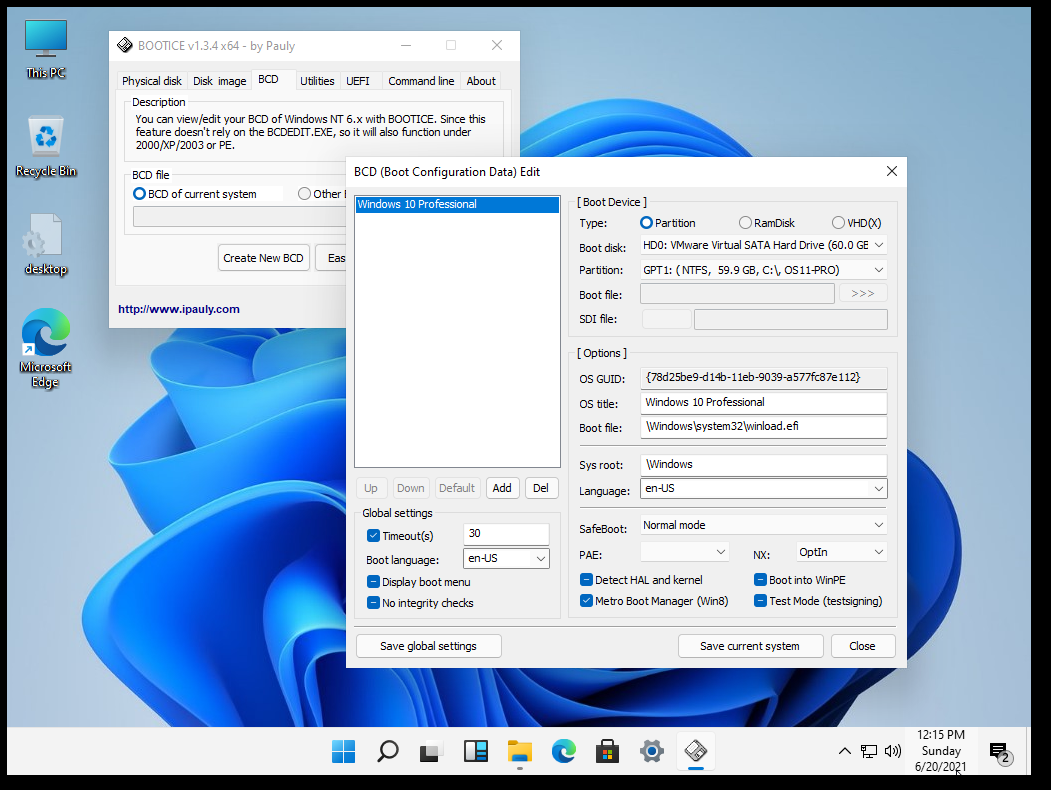Screen dimensions: 1051x790
Task: Expand Language en-US dropdown in Options
Action: [879, 488]
